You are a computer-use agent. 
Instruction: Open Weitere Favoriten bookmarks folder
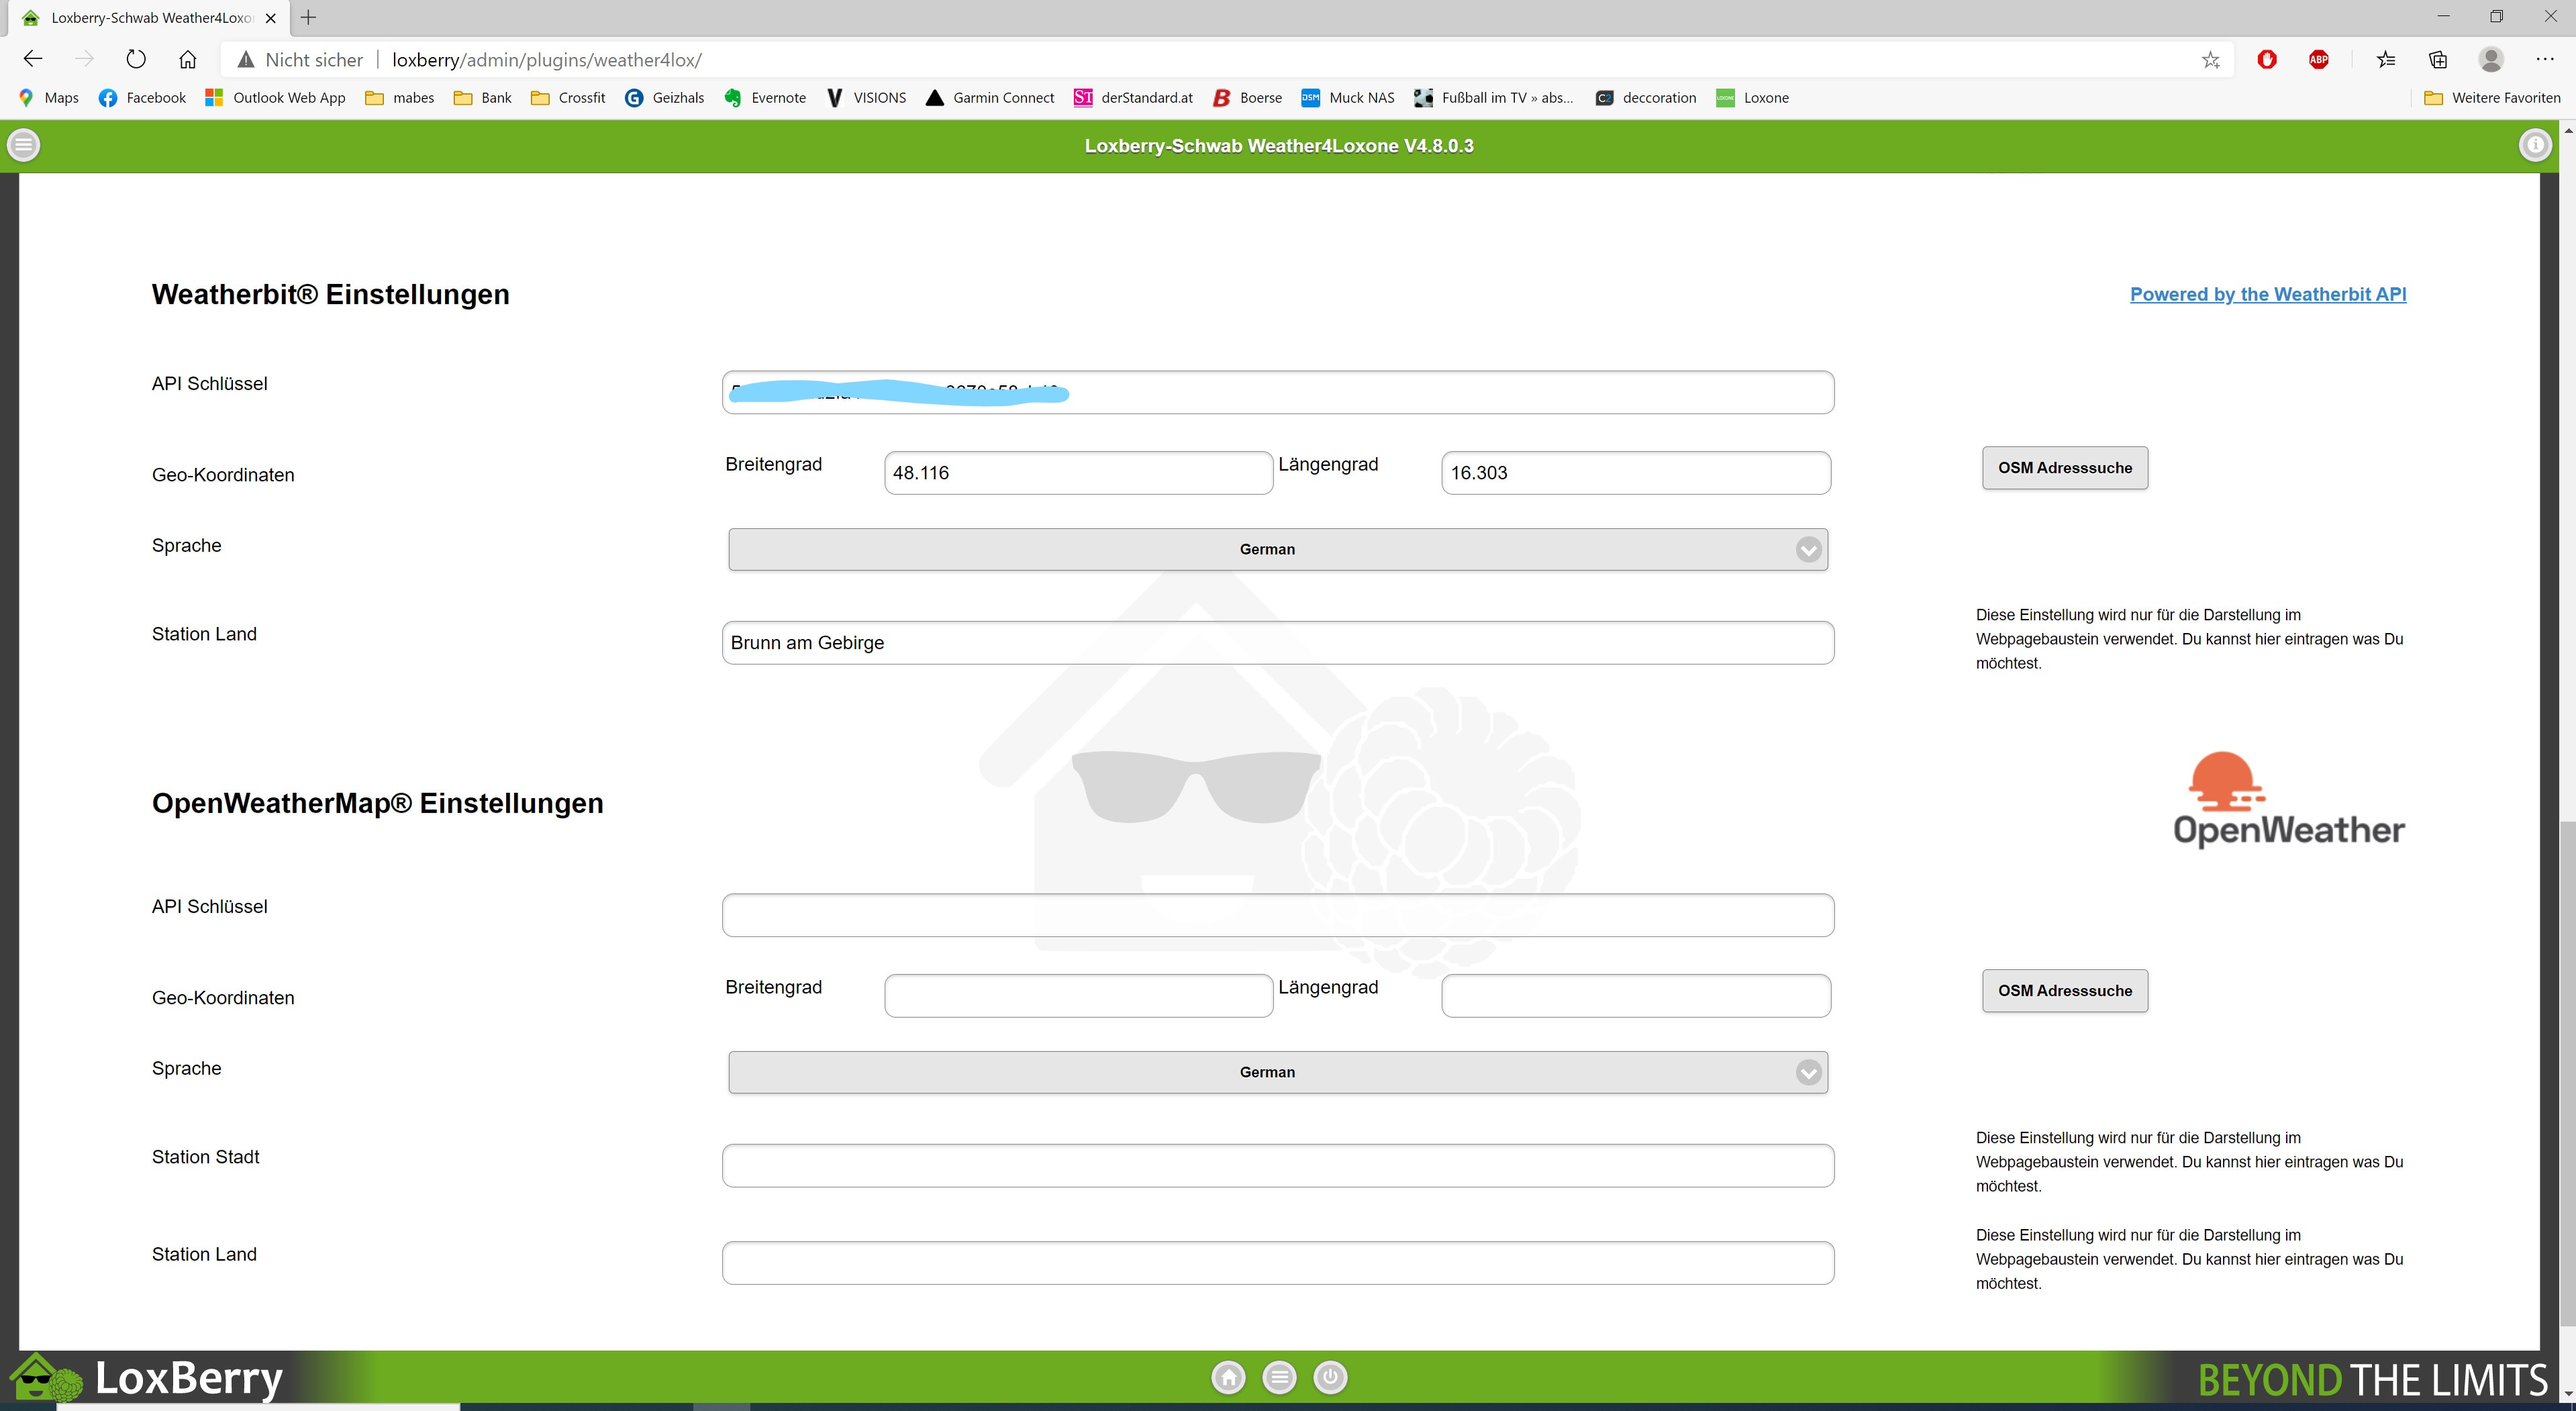pos(2492,98)
